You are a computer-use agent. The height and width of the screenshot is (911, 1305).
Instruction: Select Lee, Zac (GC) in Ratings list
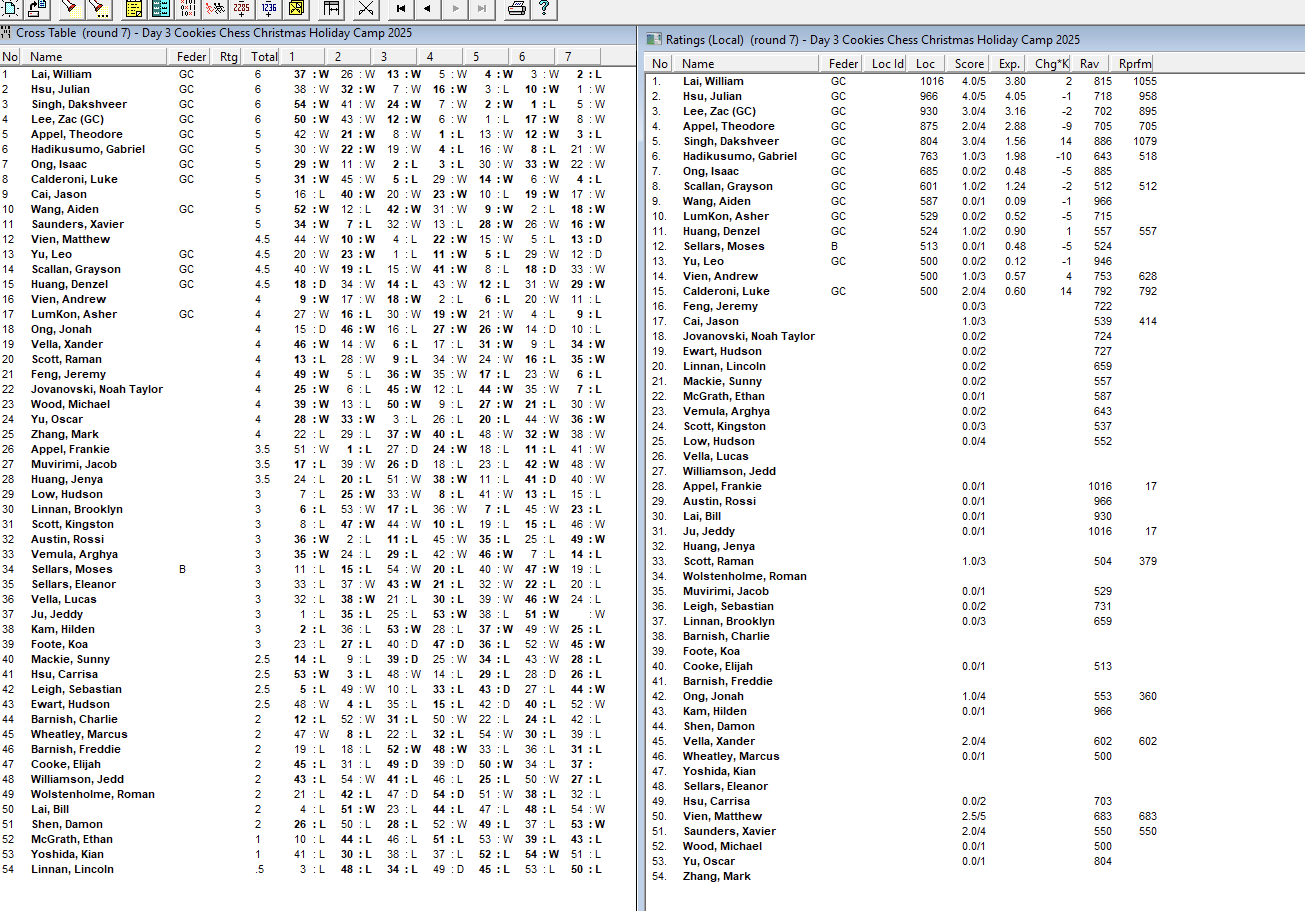(x=720, y=111)
